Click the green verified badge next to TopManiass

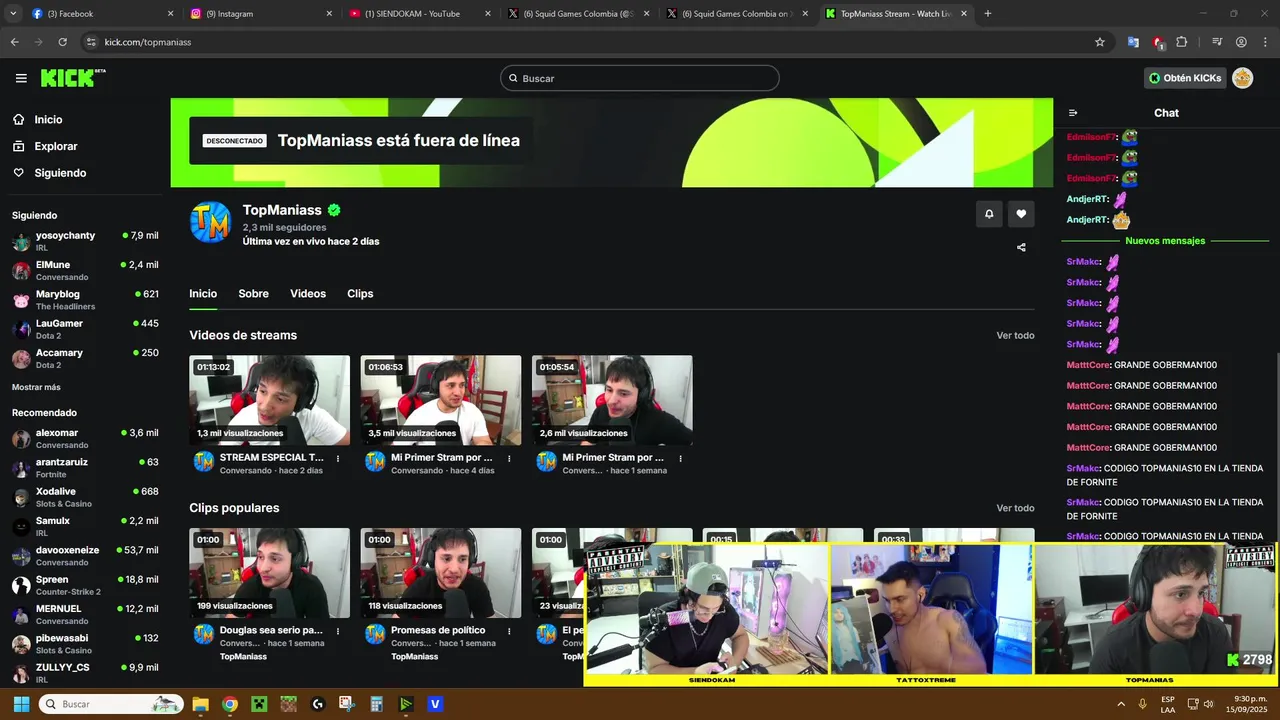[x=334, y=210]
